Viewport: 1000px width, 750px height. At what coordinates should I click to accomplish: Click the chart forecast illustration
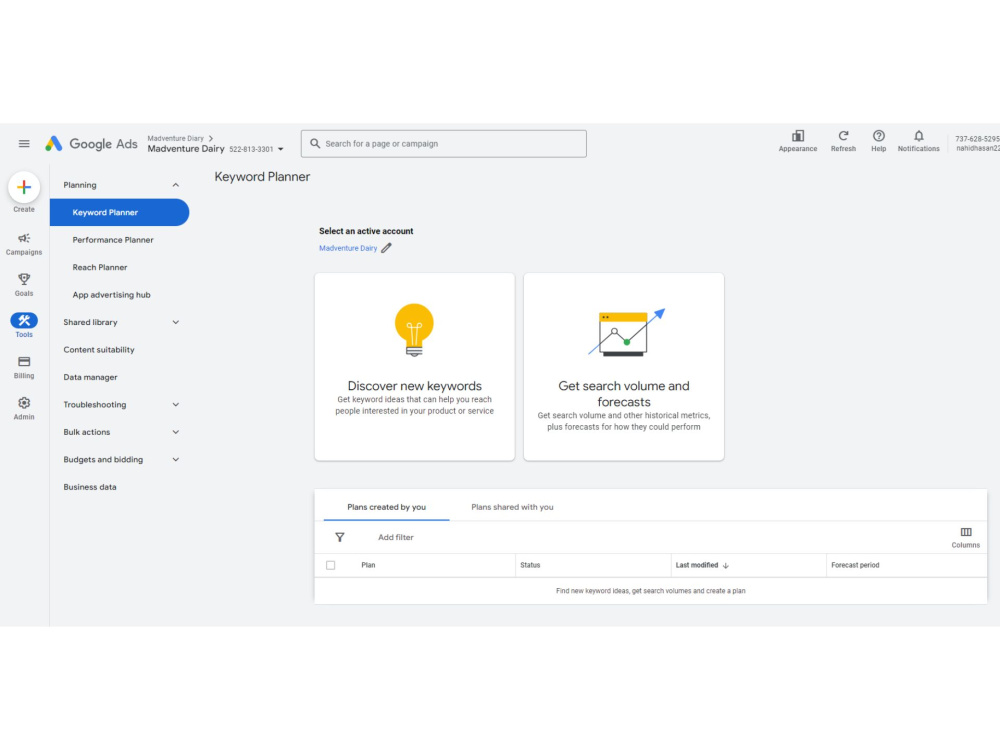(x=626, y=332)
